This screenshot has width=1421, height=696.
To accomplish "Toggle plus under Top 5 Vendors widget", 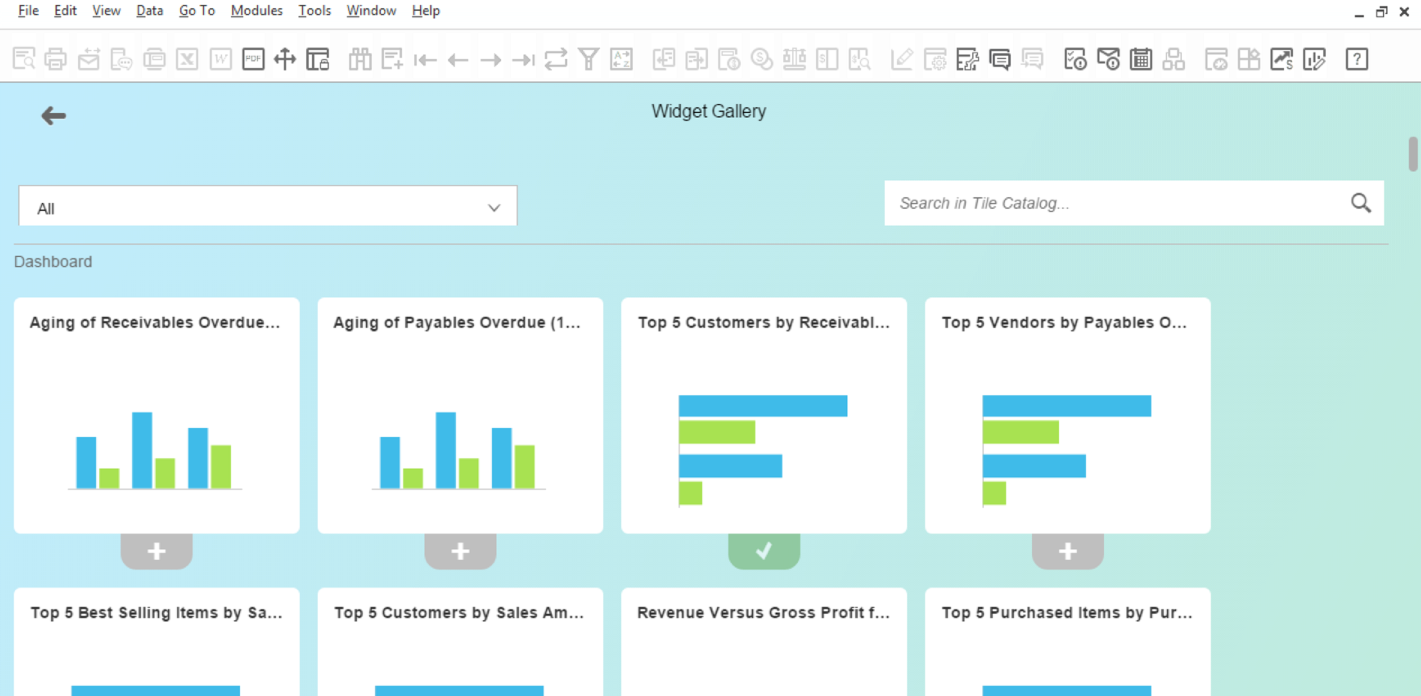I will coord(1068,551).
